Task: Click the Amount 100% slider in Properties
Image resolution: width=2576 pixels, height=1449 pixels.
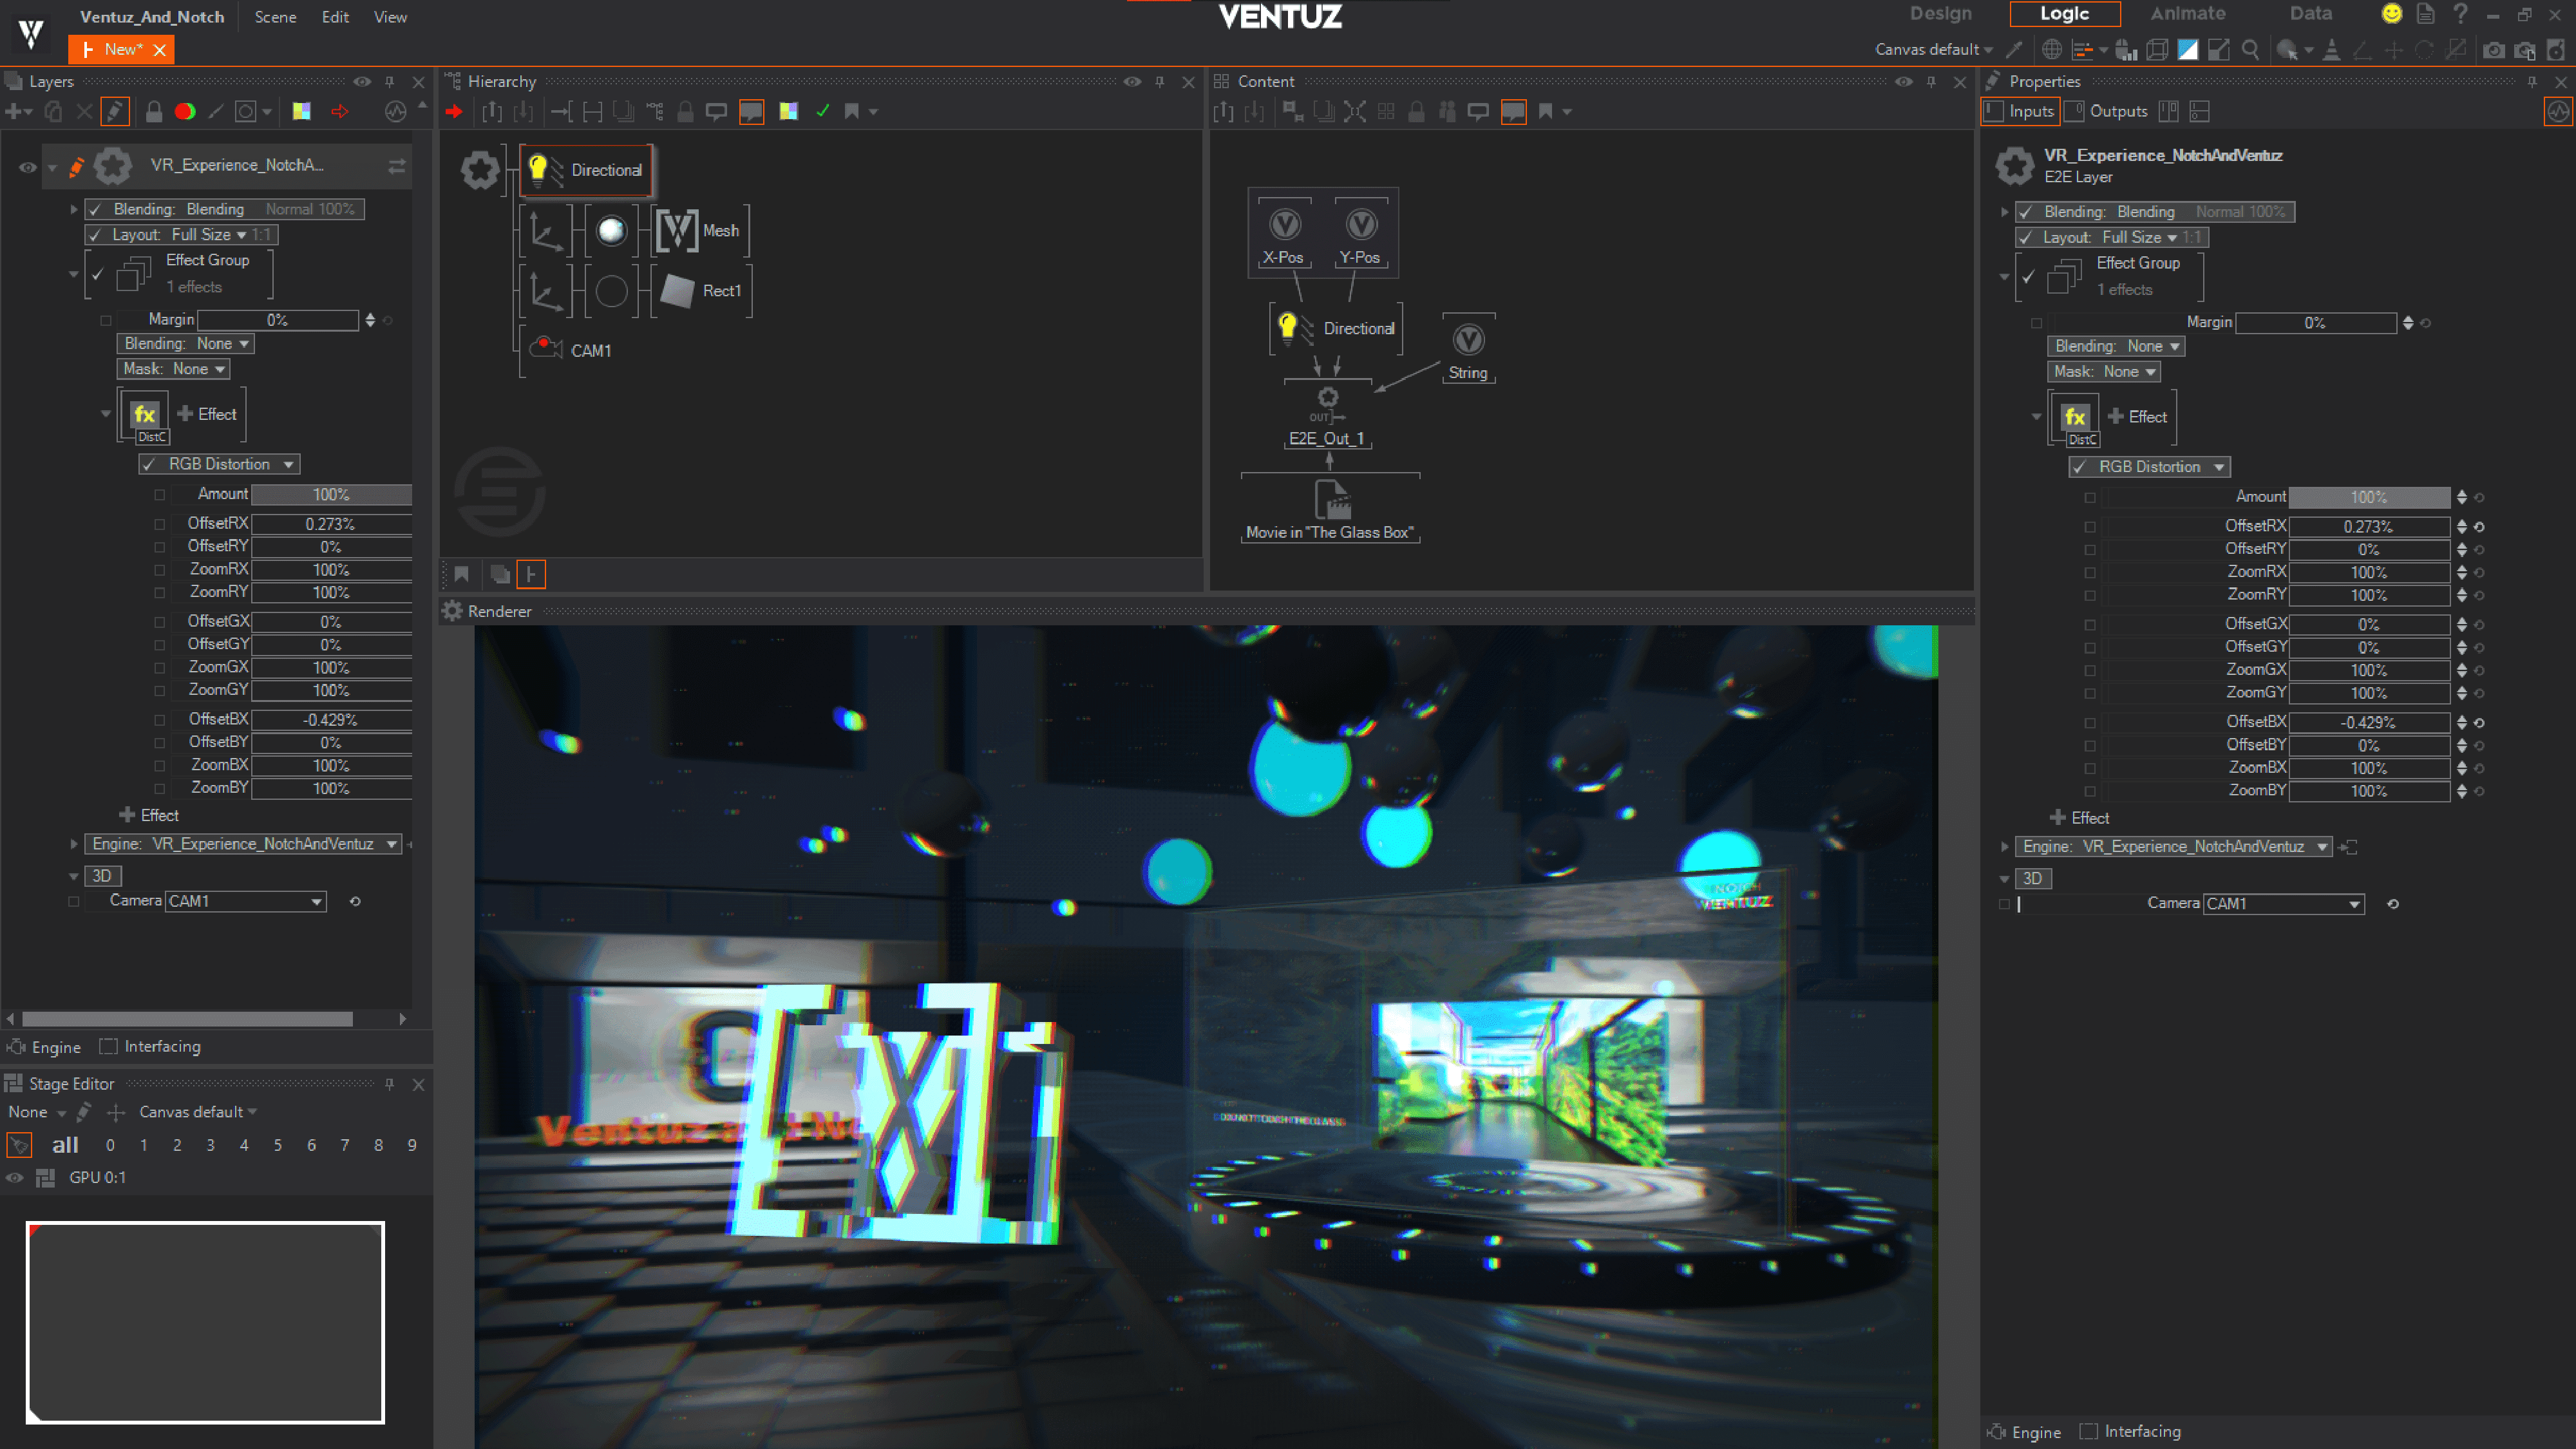Action: [2368, 497]
